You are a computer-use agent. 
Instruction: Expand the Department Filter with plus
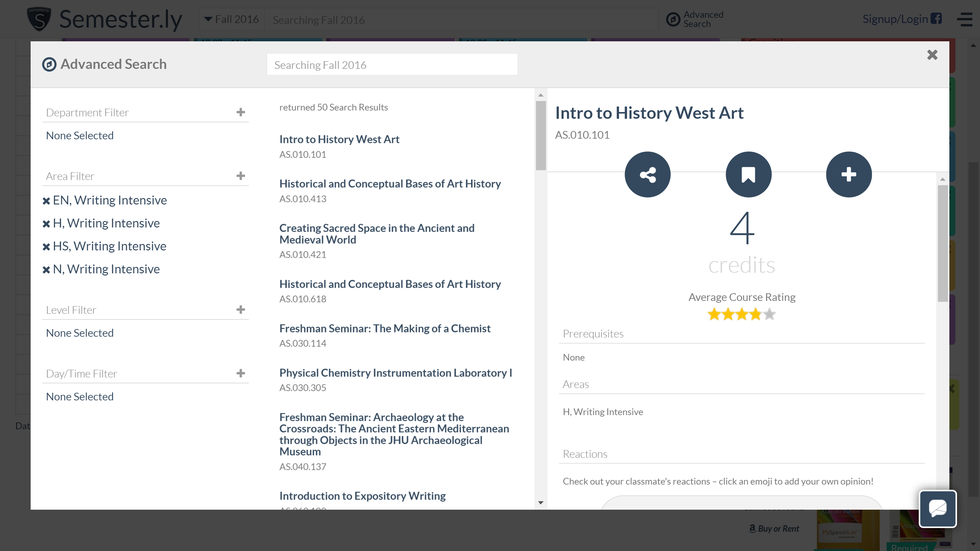240,112
